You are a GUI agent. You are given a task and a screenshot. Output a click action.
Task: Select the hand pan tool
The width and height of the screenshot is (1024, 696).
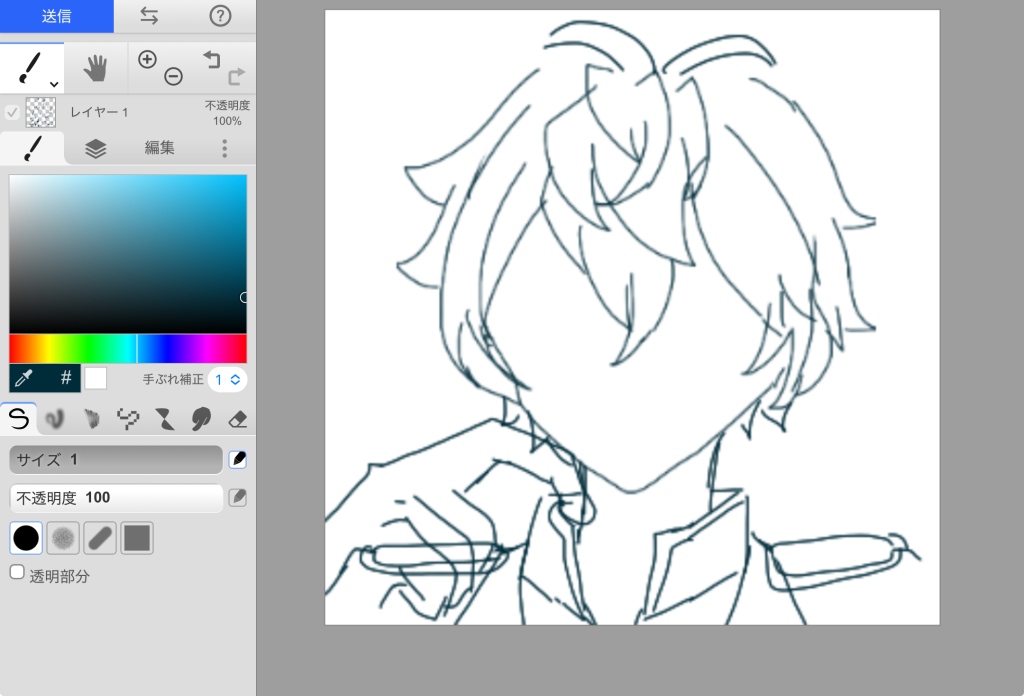[95, 68]
